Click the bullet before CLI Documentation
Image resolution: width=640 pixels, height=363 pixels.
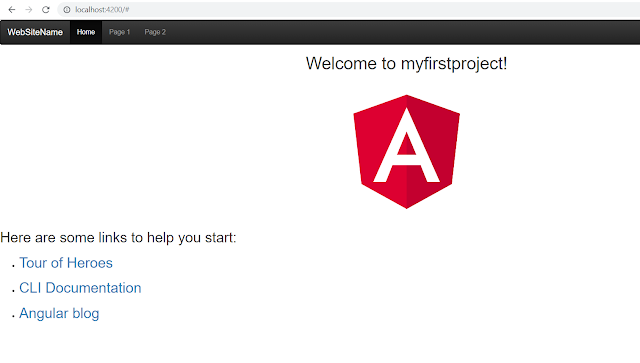pyautogui.click(x=13, y=291)
